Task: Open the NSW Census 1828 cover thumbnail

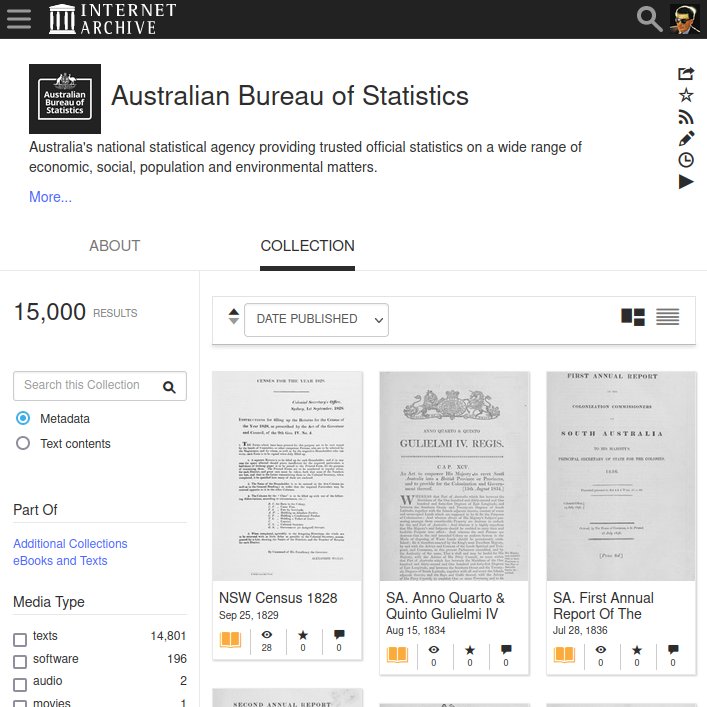Action: (x=287, y=476)
